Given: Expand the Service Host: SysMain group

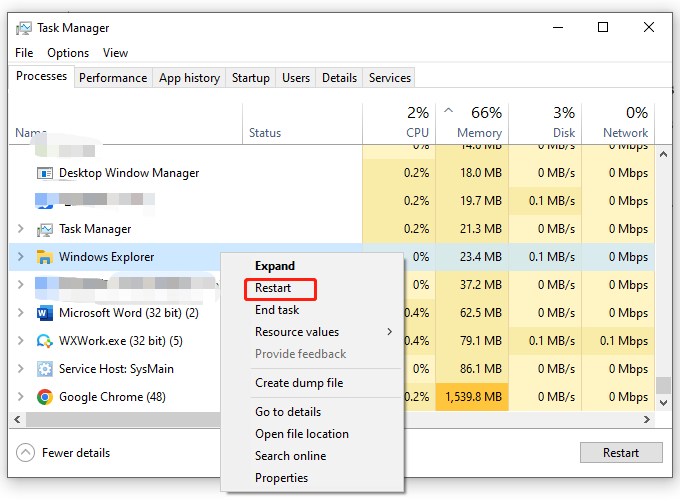Looking at the screenshot, I should (x=20, y=368).
